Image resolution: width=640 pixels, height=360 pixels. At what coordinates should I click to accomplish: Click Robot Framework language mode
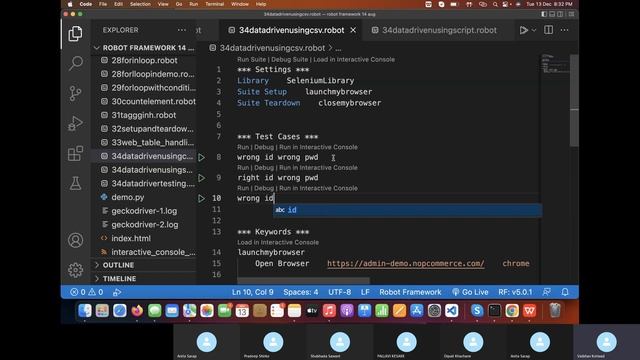coord(410,292)
